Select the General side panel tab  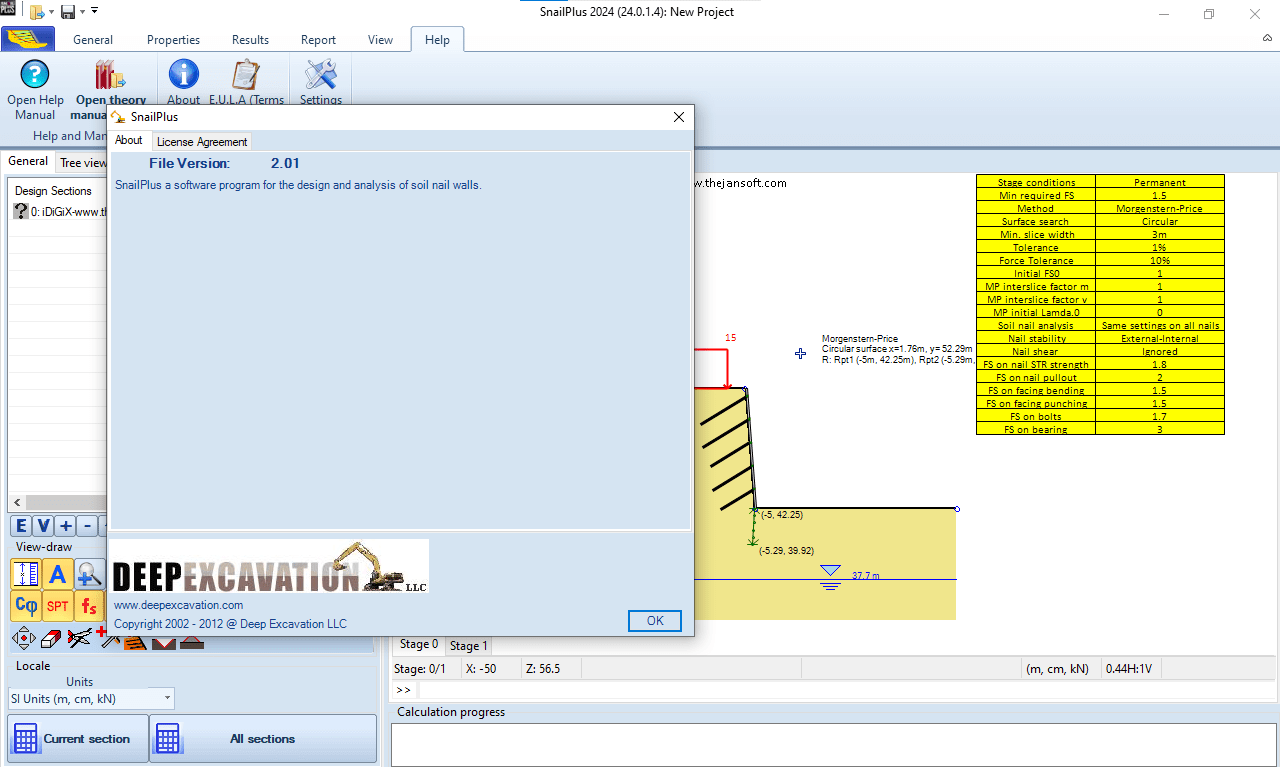pyautogui.click(x=28, y=161)
